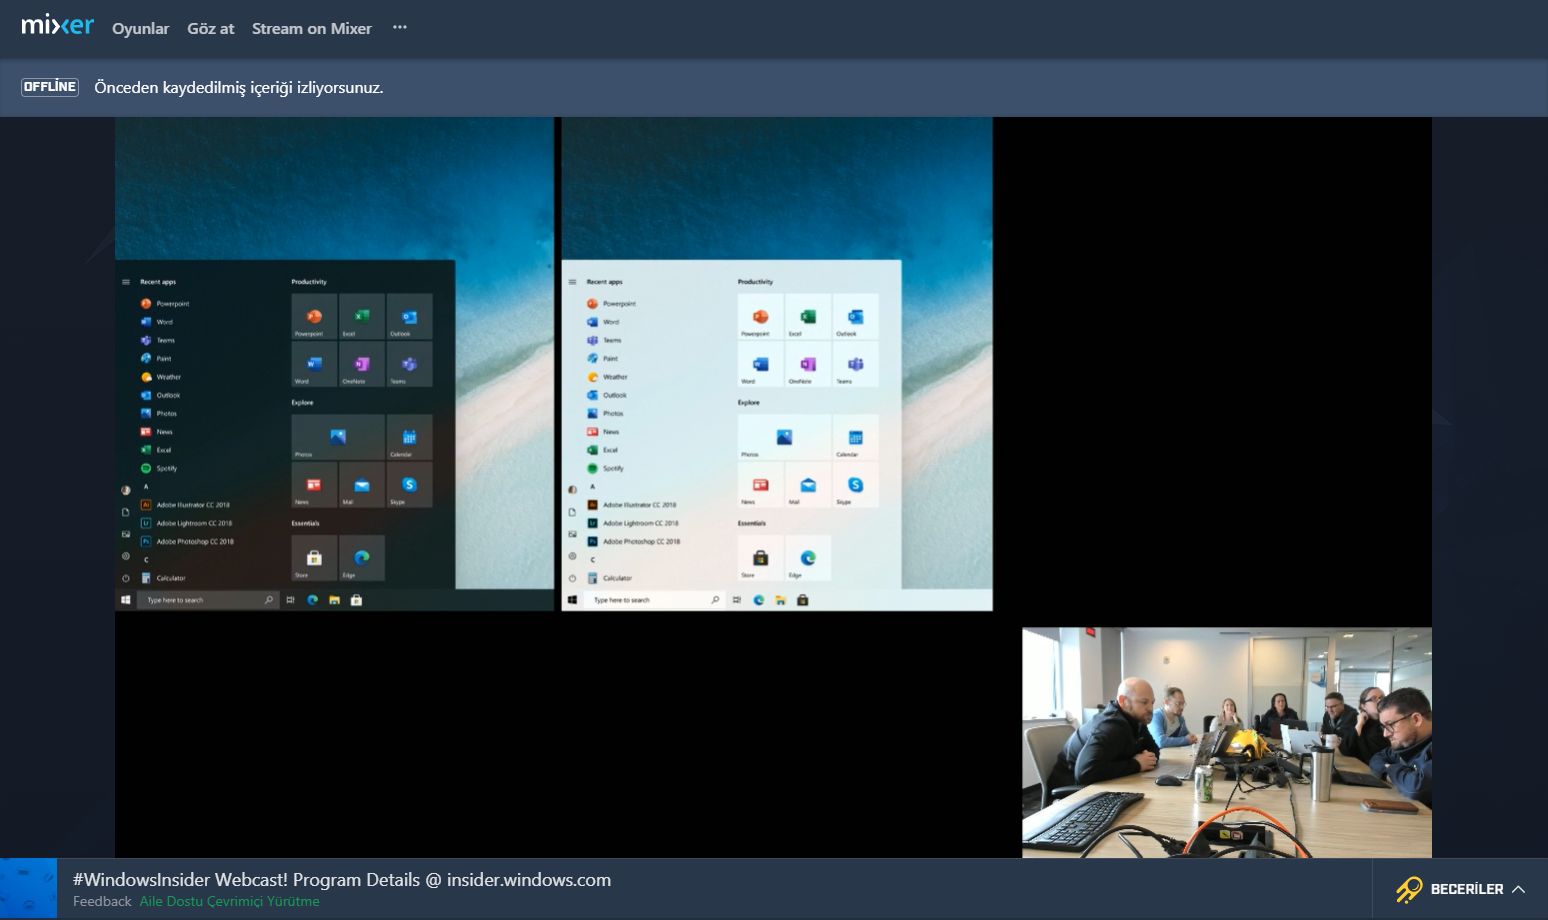Click the channel avatar beside stream title
This screenshot has width=1548, height=920.
pyautogui.click(x=28, y=889)
